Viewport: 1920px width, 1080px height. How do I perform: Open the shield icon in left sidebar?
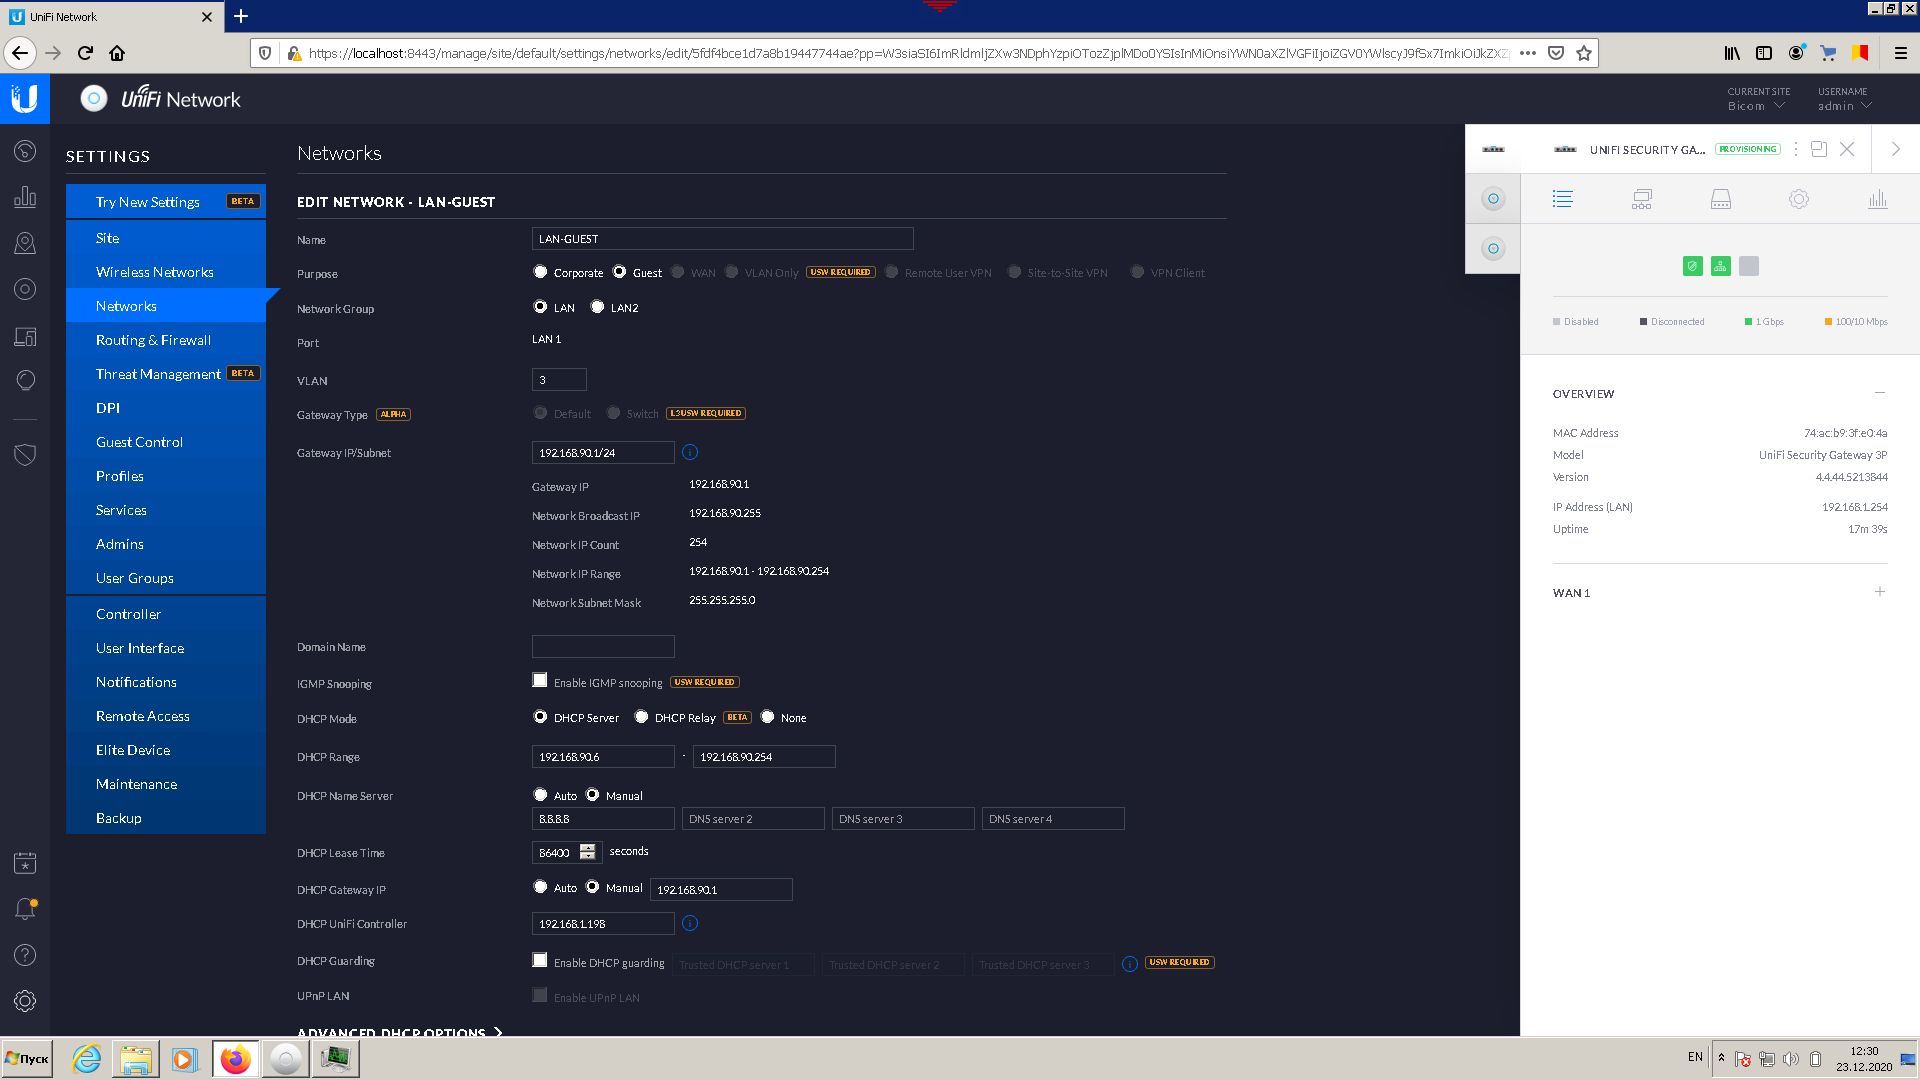[25, 455]
